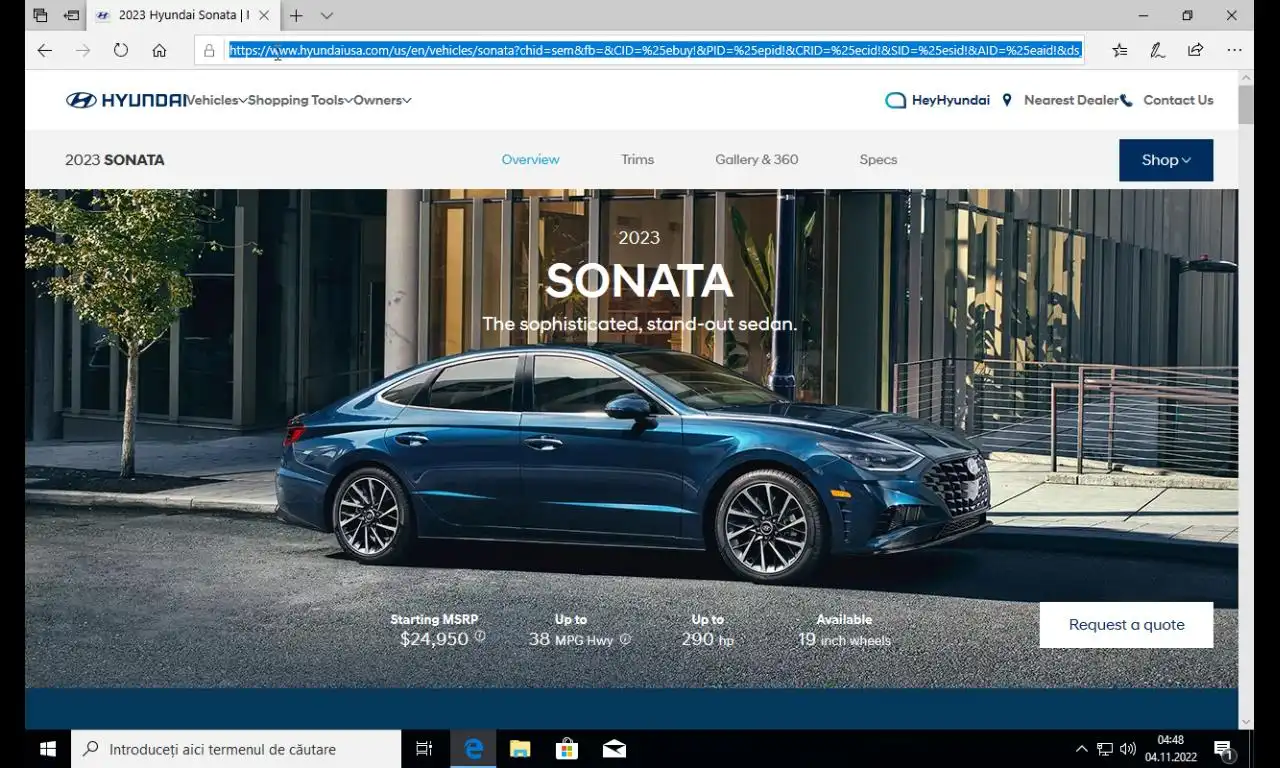Open the Add notes pen icon
Screen dimensions: 1280x768
(x=1157, y=50)
